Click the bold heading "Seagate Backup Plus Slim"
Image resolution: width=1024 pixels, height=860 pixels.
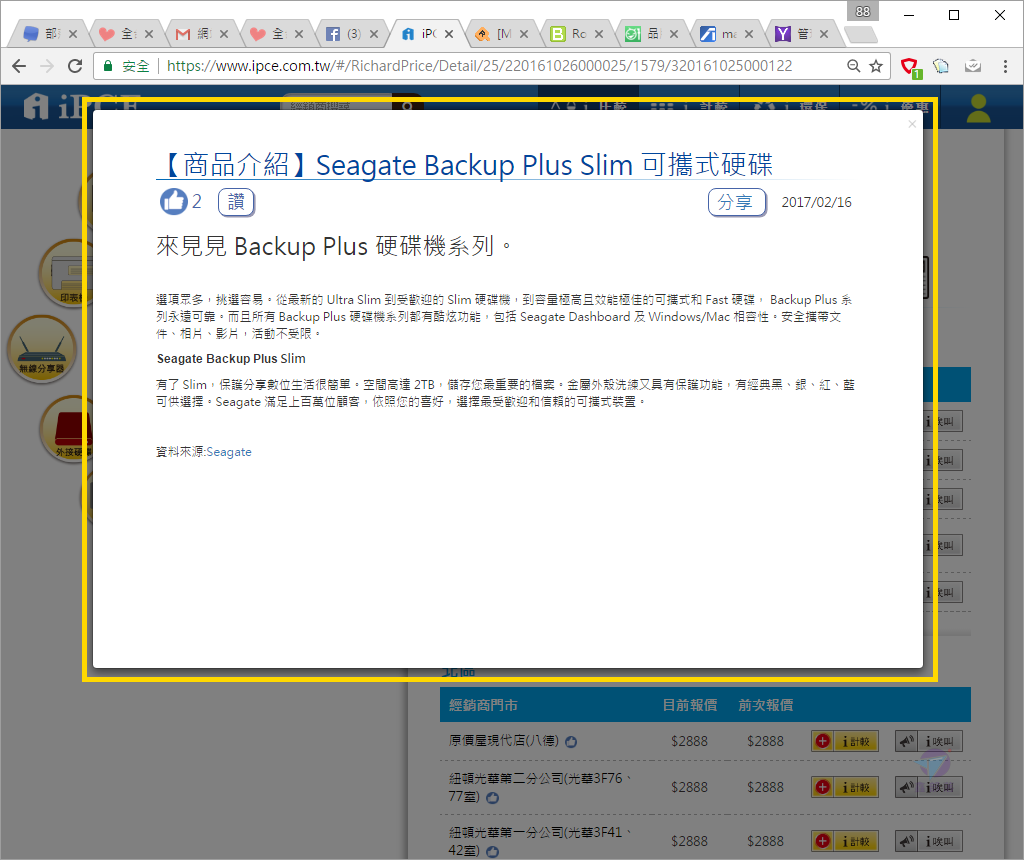point(231,358)
